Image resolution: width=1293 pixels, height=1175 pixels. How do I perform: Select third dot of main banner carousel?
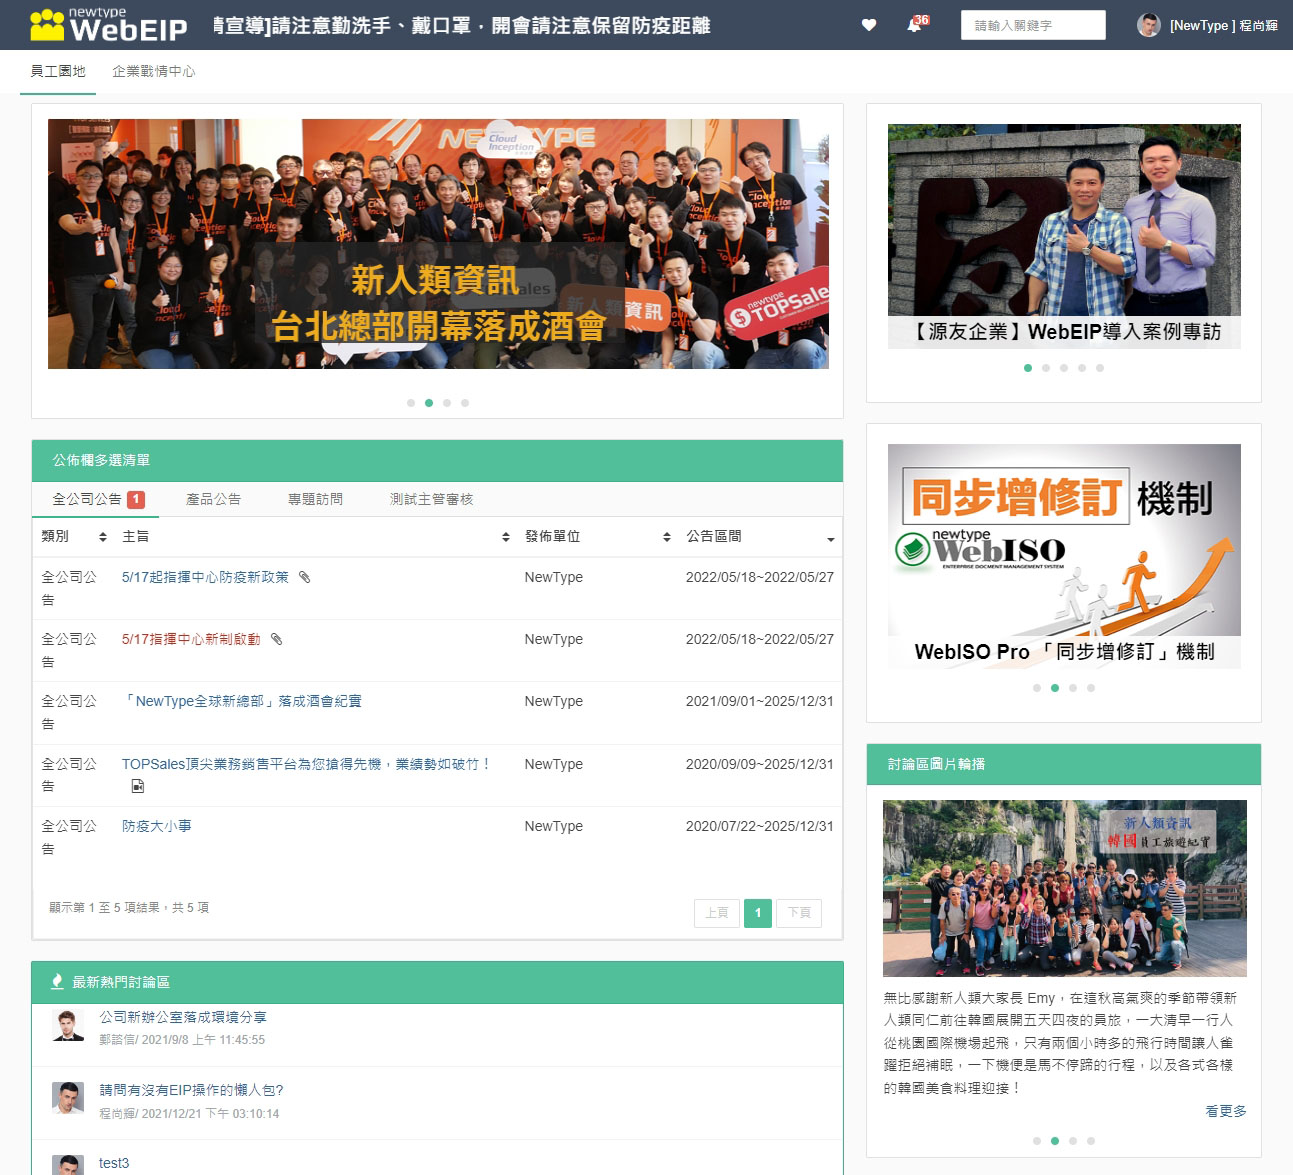(447, 403)
